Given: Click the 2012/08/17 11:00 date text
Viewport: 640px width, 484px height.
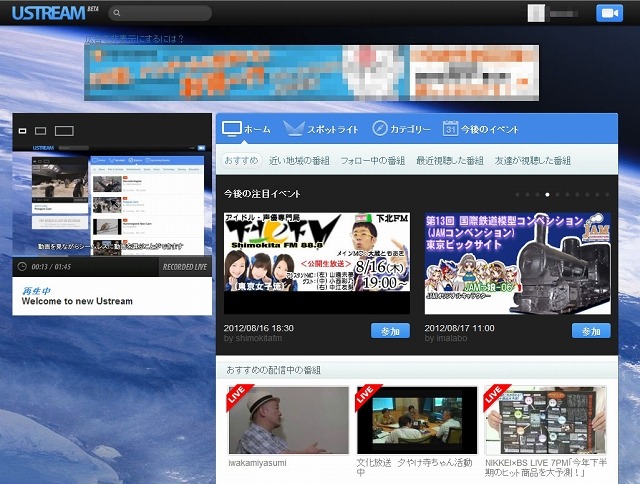Looking at the screenshot, I should (460, 328).
